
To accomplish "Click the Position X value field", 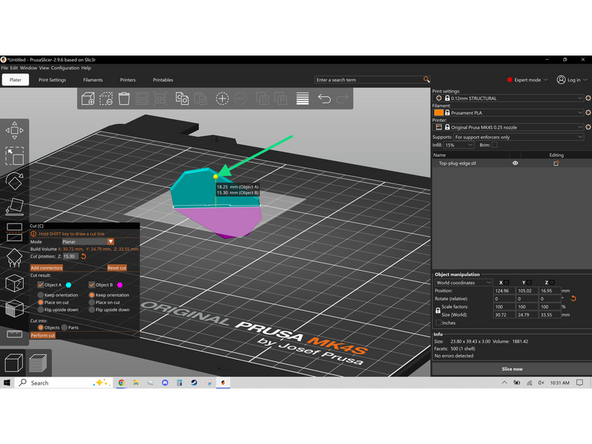I will point(504,291).
